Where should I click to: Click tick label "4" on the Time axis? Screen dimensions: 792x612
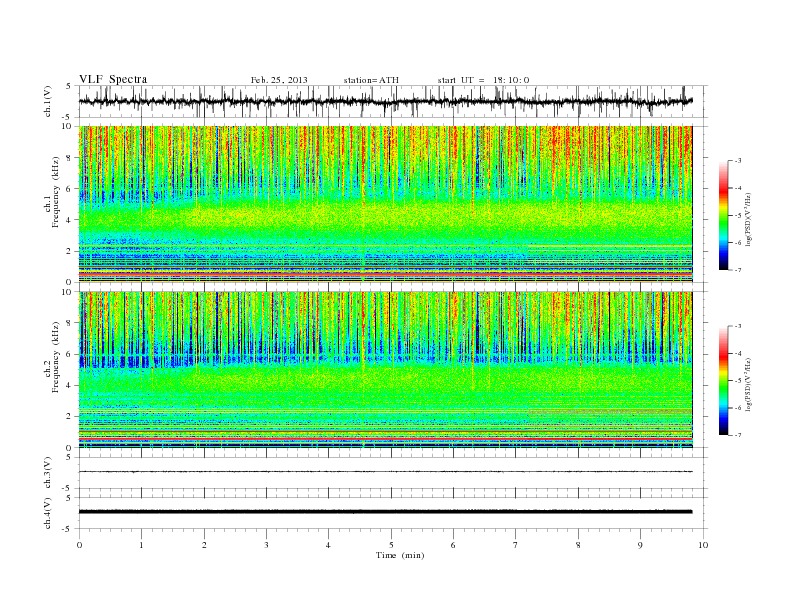[x=328, y=545]
